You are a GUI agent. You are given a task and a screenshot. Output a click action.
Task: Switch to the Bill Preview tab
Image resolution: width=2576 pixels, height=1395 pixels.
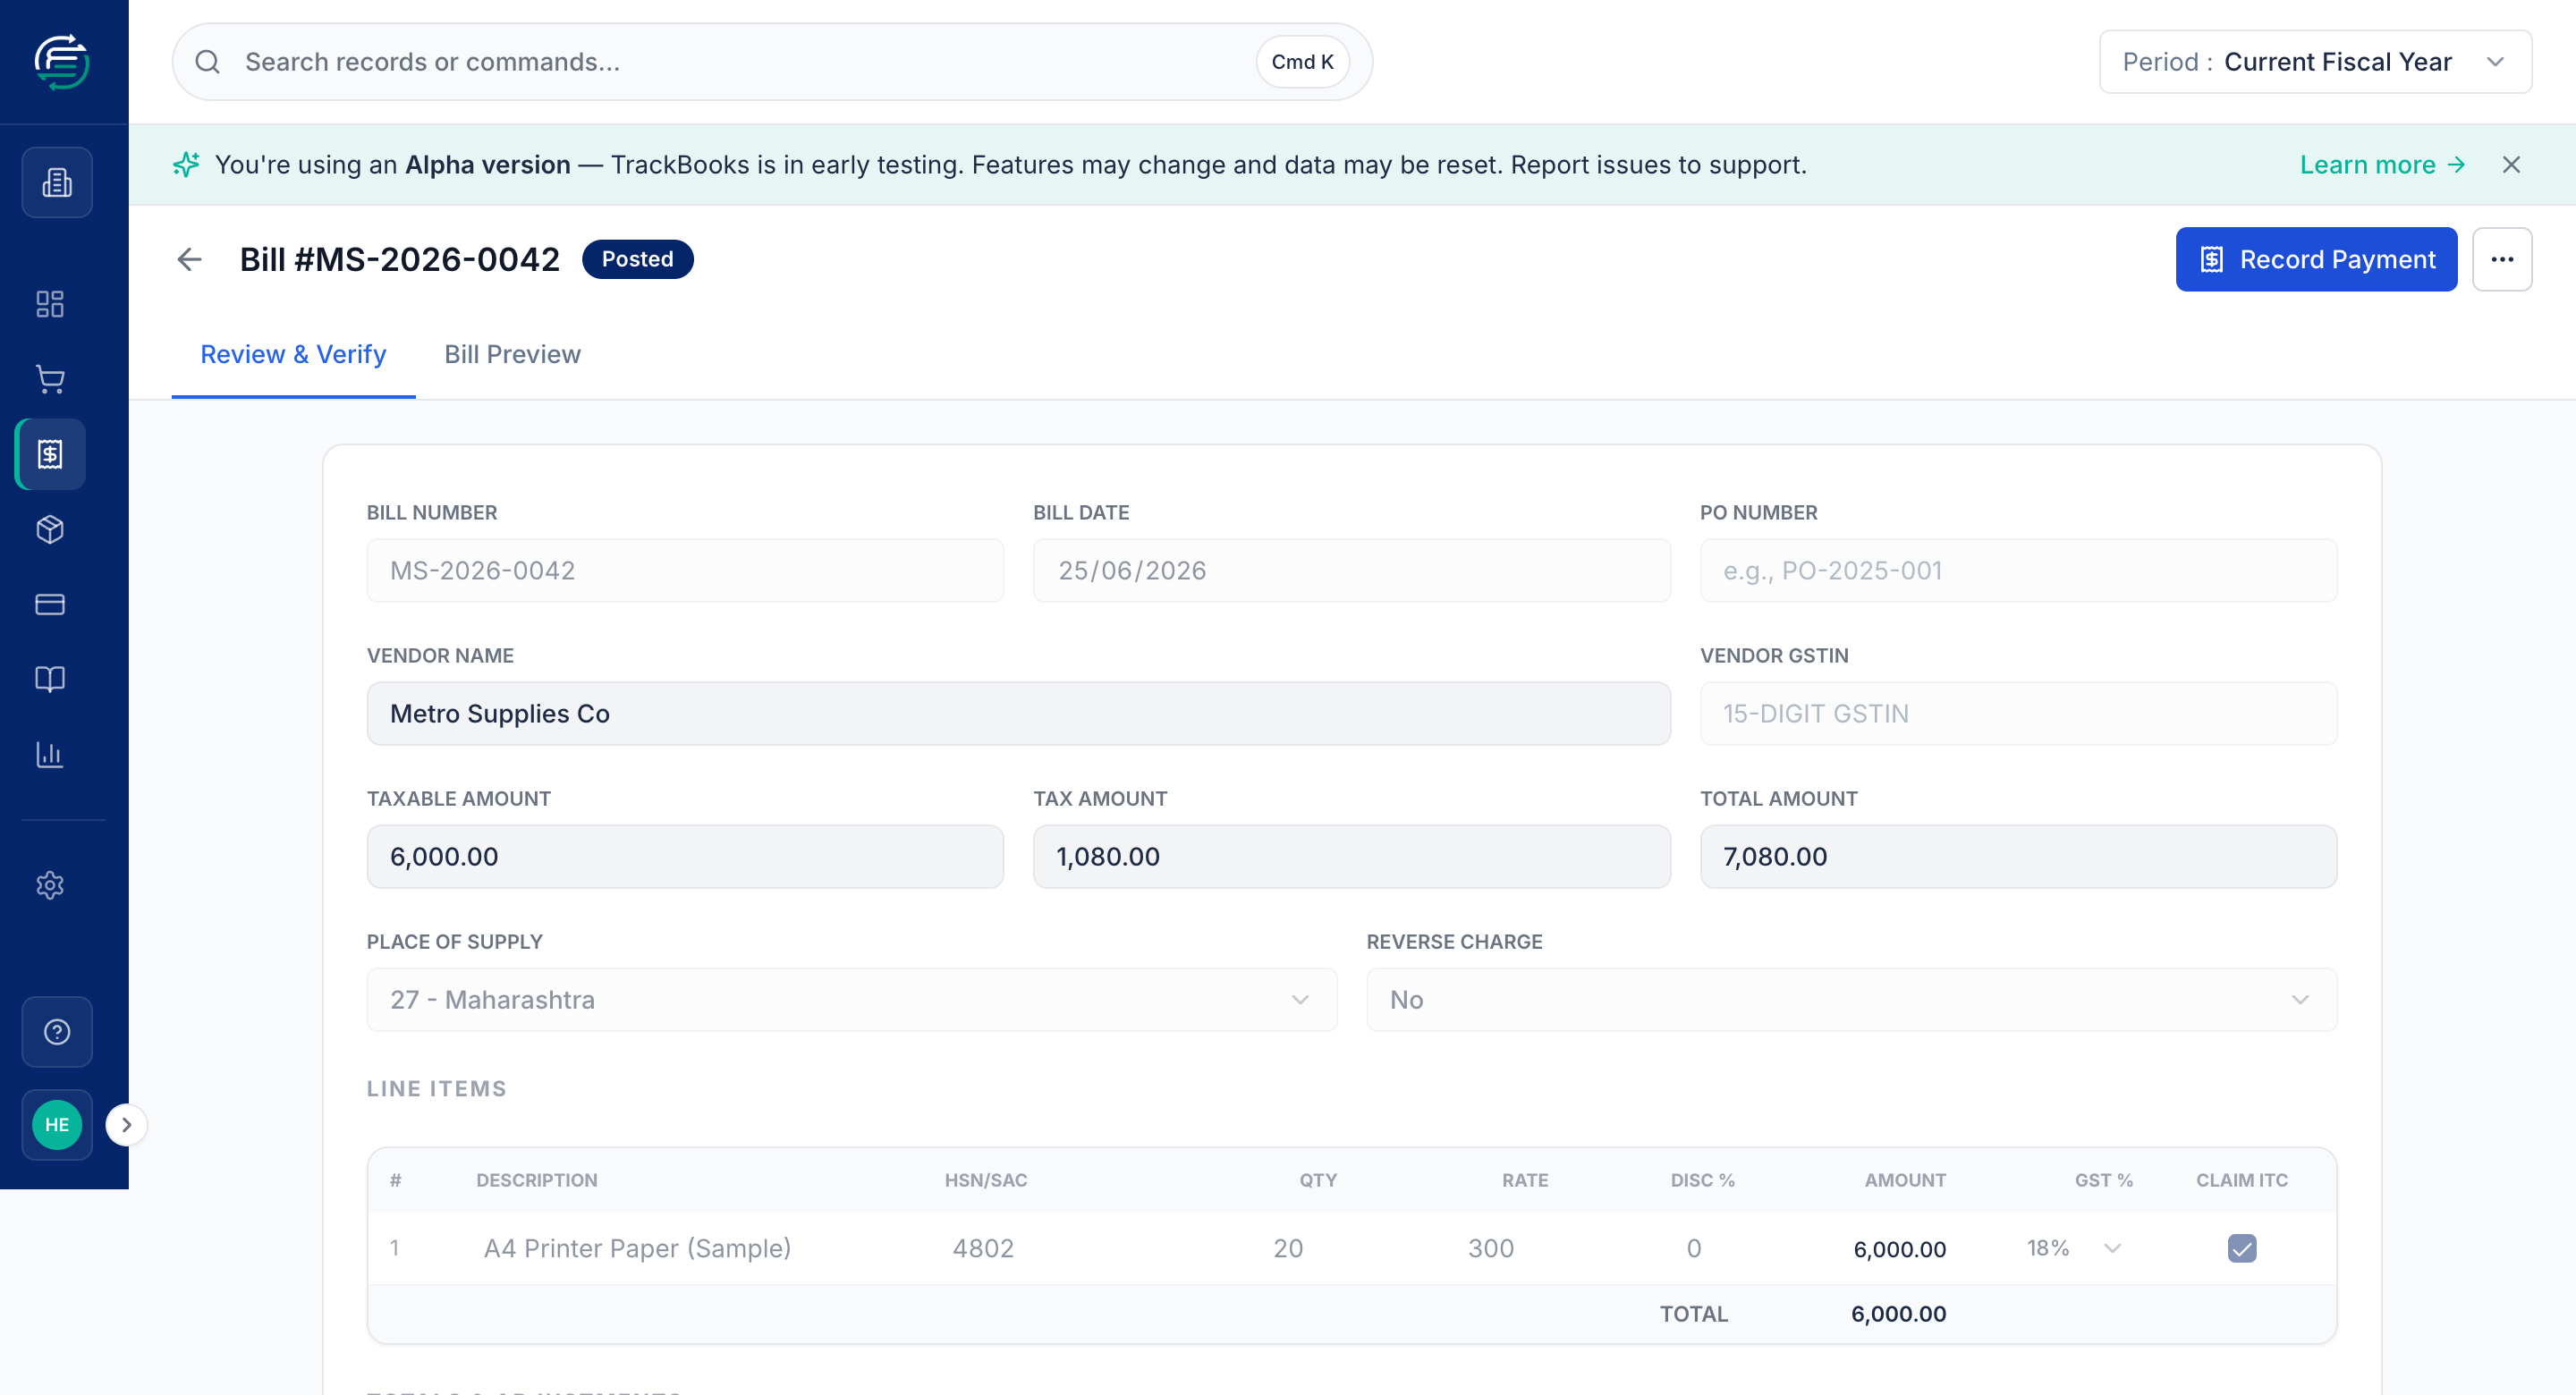(x=512, y=355)
